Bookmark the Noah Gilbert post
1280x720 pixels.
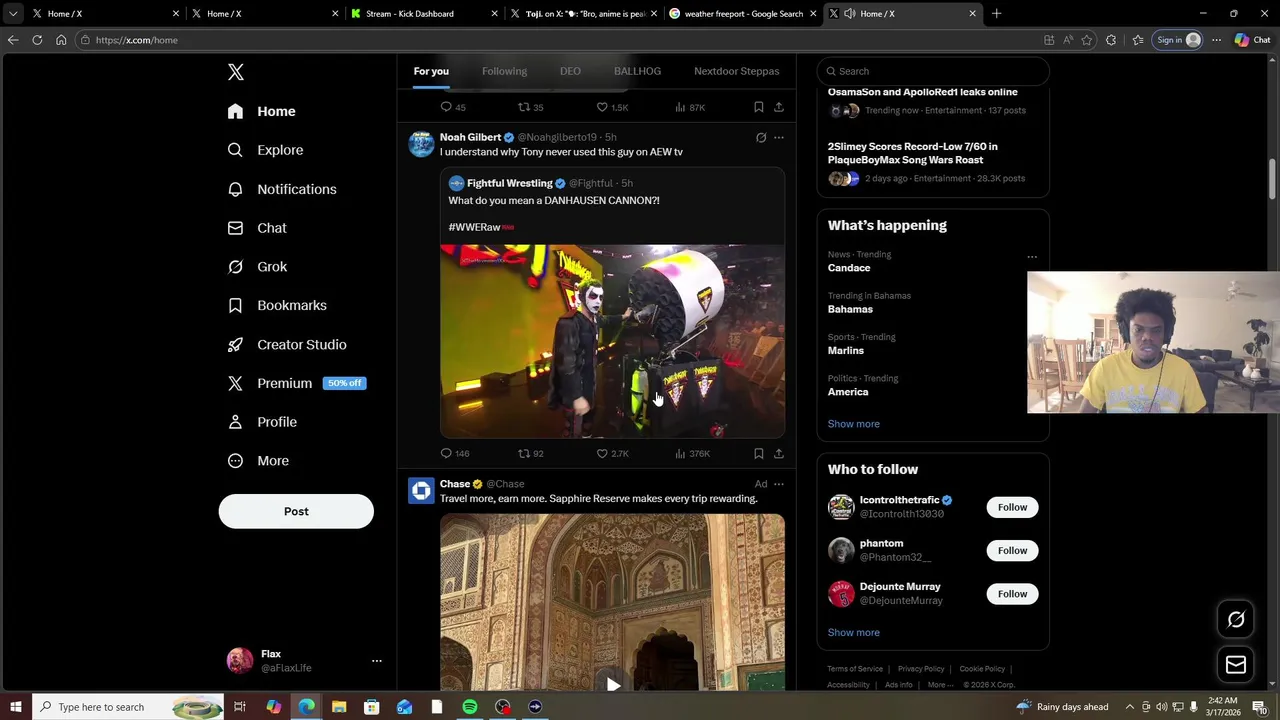(759, 454)
